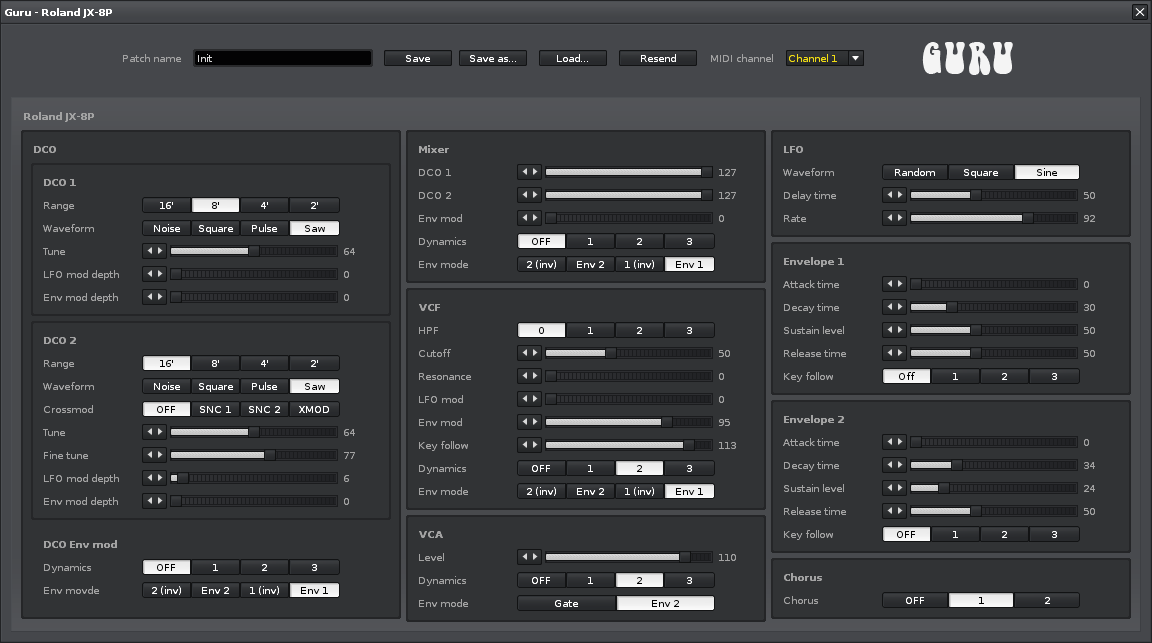Viewport: 1152px width, 643px height.
Task: Select Square waveform for DCO 1
Action: 216,229
